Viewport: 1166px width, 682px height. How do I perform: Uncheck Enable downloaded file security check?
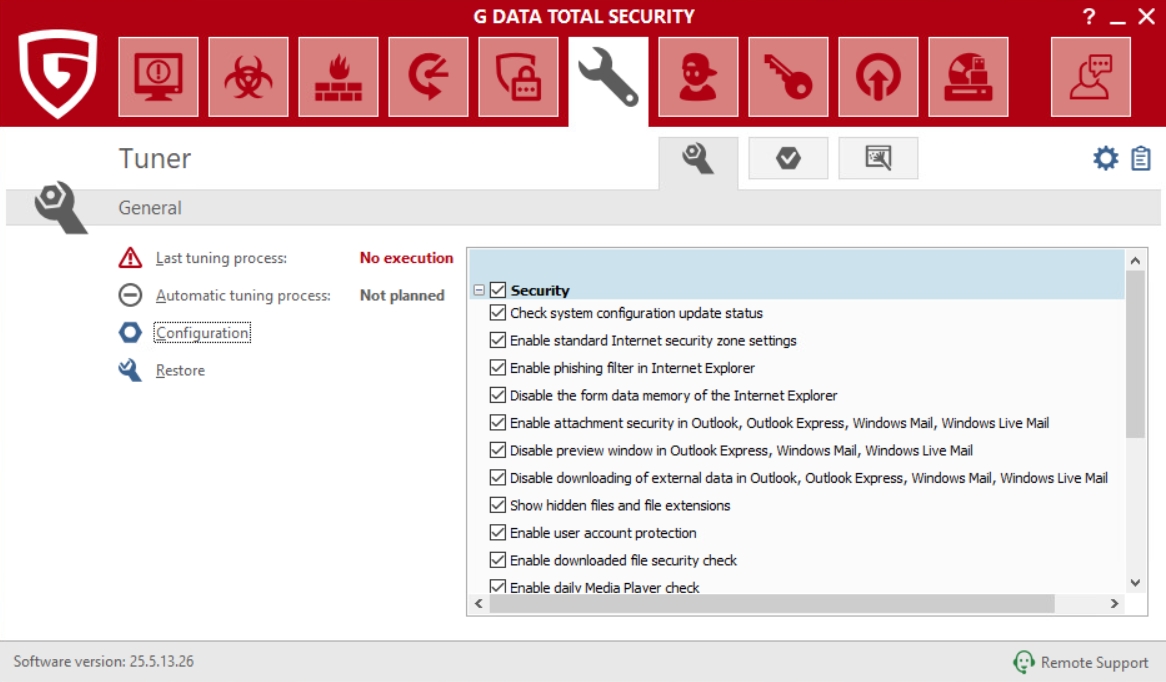click(498, 560)
